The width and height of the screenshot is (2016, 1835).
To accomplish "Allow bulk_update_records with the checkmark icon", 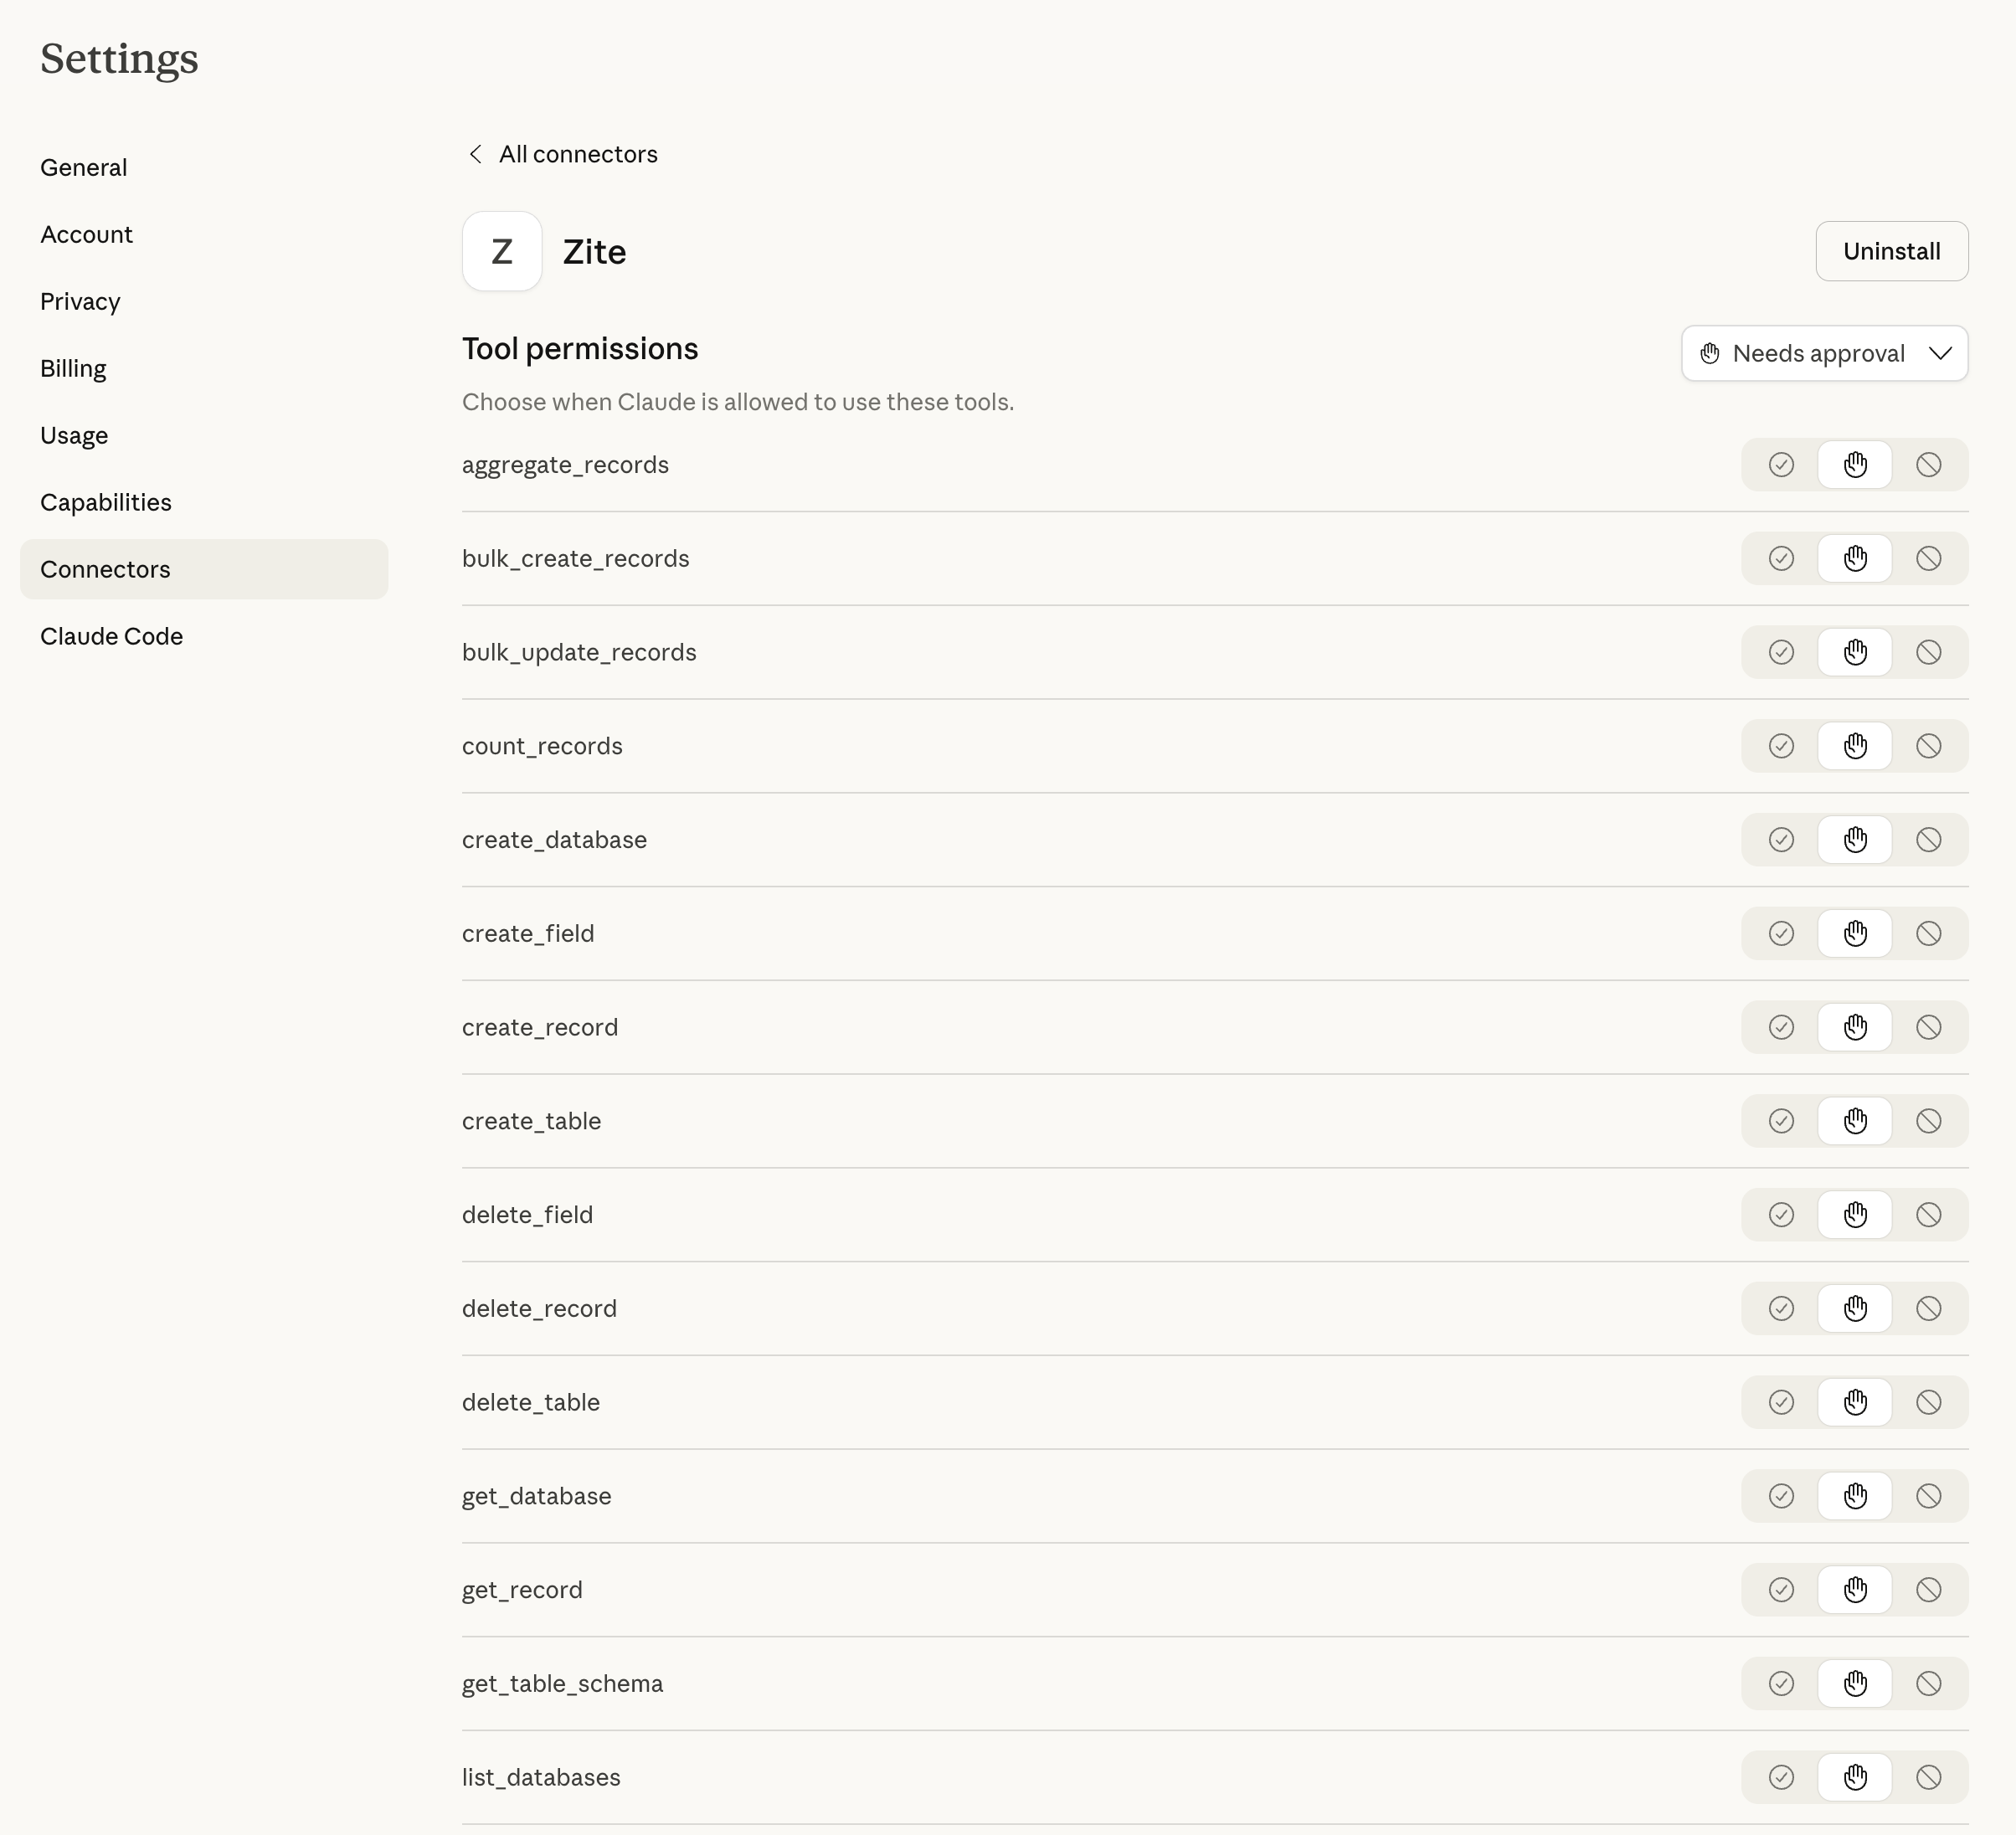I will coord(1781,653).
